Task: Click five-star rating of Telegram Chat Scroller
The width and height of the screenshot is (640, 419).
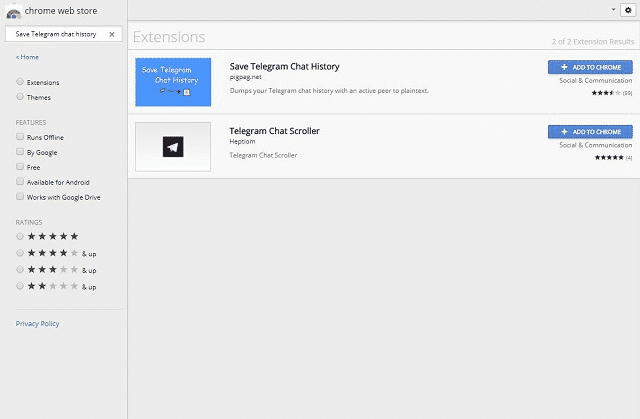Action: tap(609, 157)
